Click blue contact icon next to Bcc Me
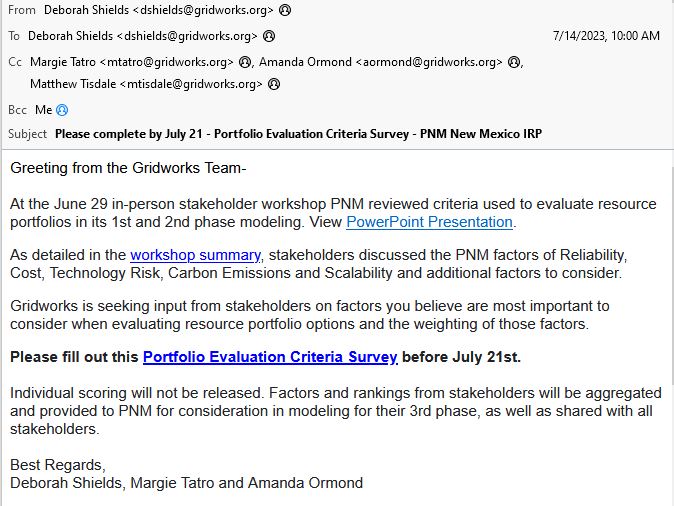674x506 pixels. pos(62,110)
